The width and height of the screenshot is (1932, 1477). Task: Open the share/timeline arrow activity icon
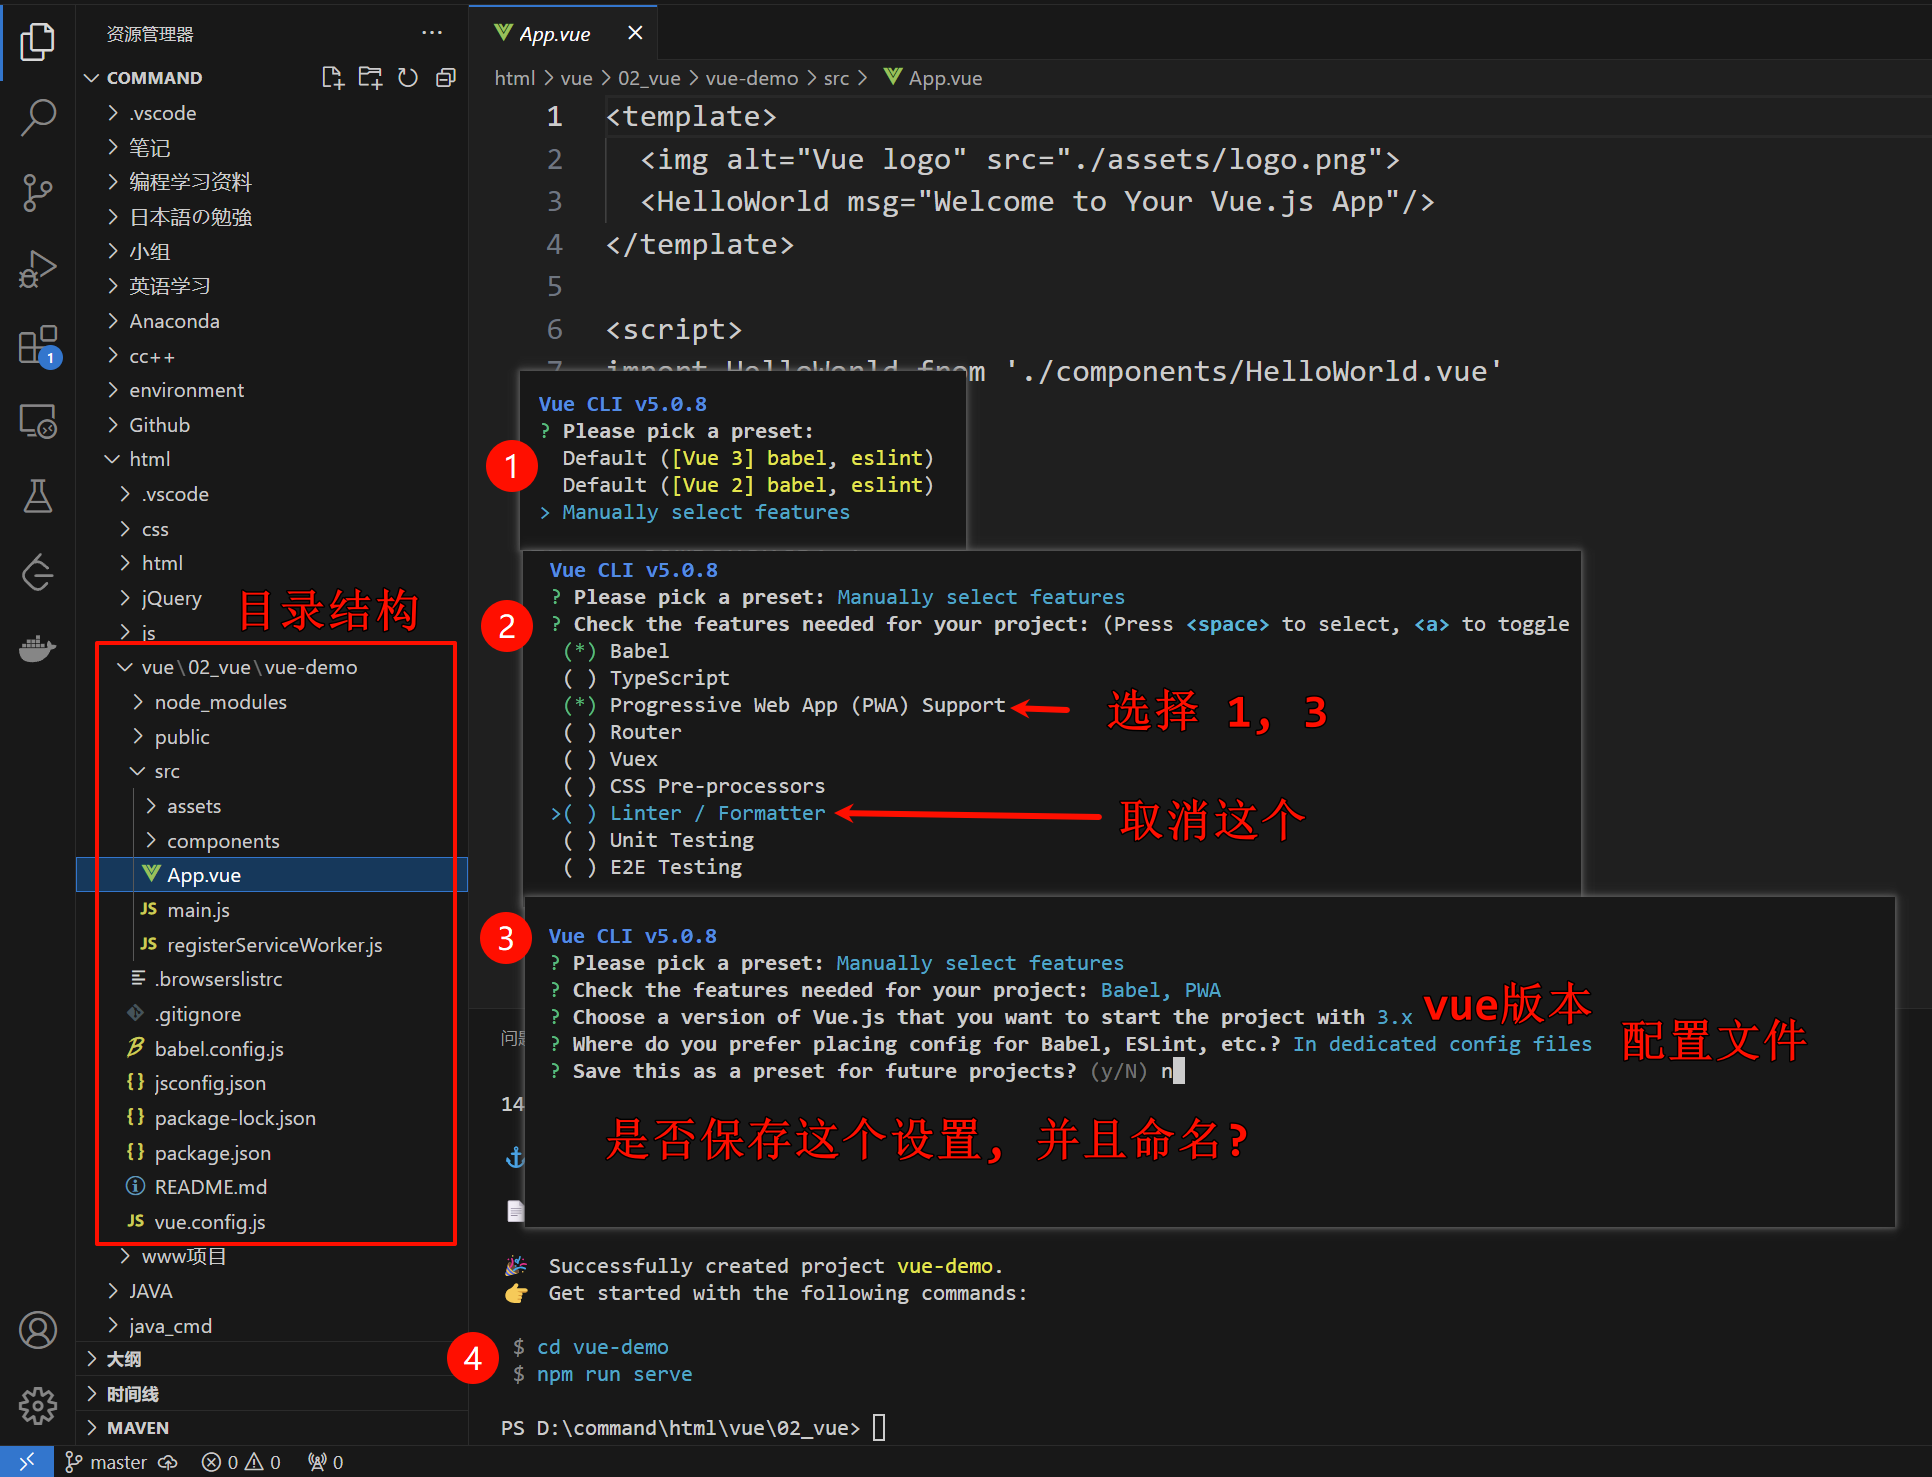pos(37,572)
